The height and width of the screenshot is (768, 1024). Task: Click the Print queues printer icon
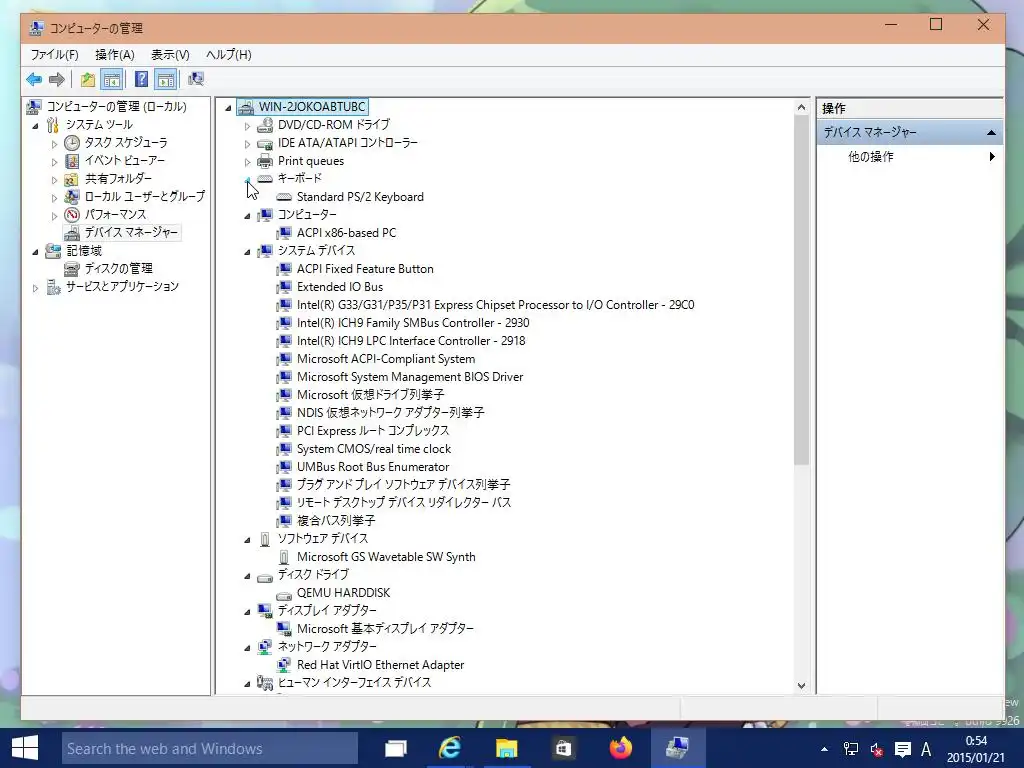click(x=264, y=161)
